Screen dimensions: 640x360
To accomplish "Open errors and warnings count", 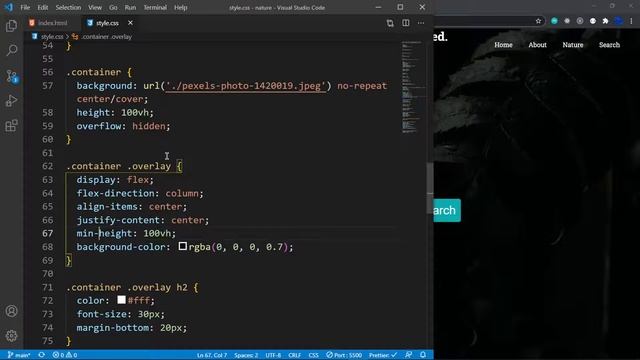I will (x=65, y=355).
